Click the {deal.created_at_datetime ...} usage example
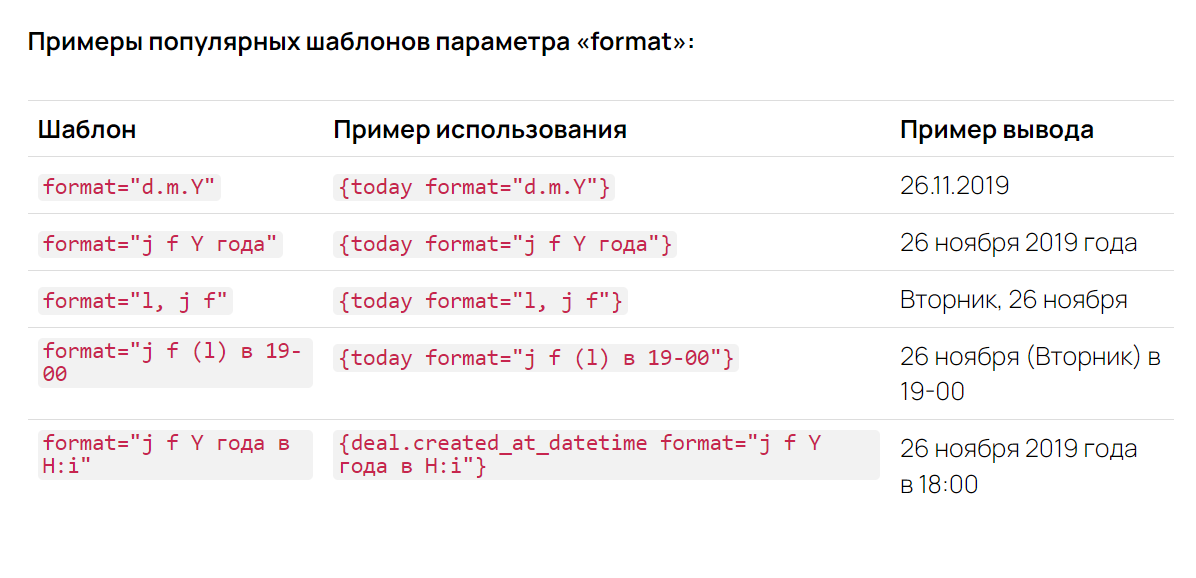 605,454
